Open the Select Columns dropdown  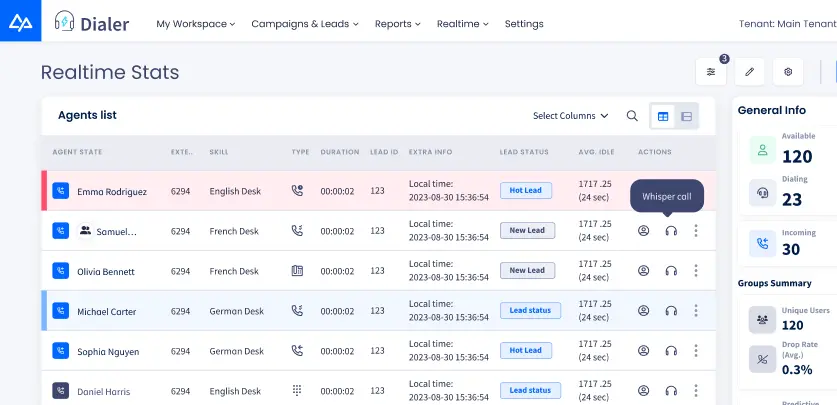pos(571,116)
